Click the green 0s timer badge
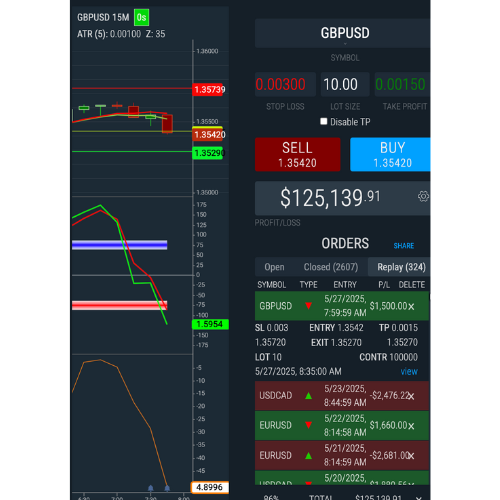This screenshot has height=500, width=500. coord(141,17)
